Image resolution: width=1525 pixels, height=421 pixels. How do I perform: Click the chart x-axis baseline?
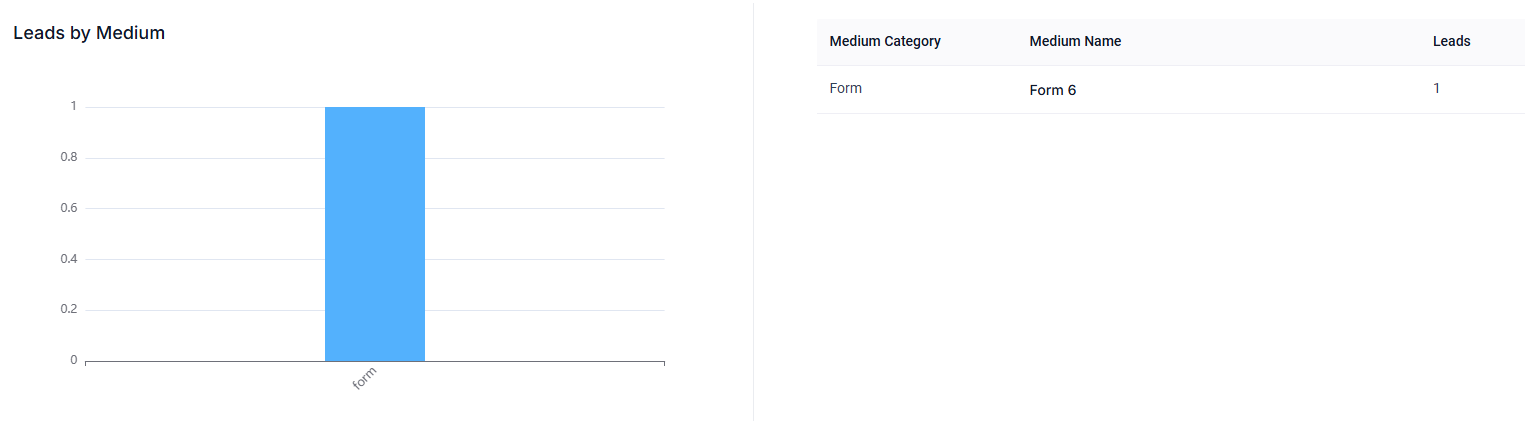(540, 361)
